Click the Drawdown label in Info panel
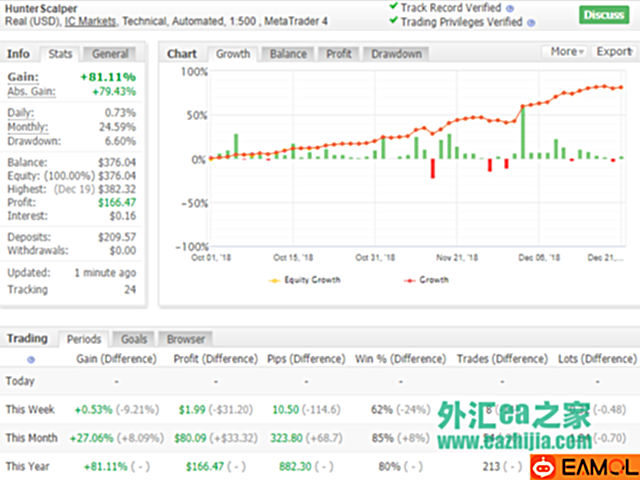 (x=34, y=141)
